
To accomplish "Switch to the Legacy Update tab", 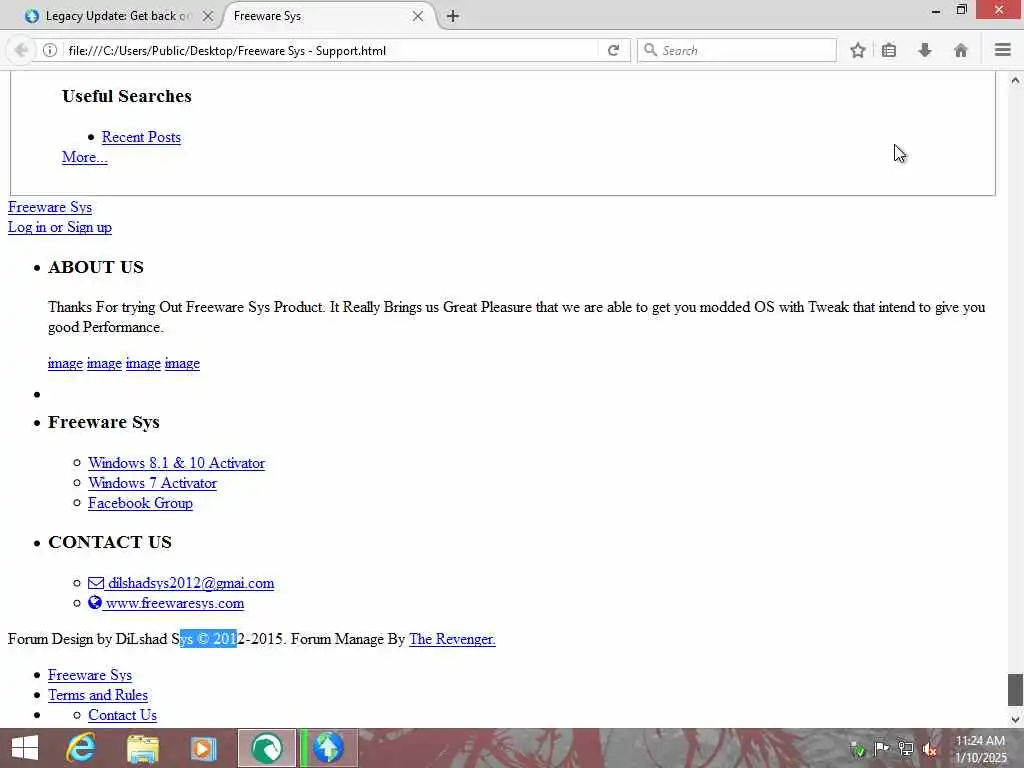I will 118,16.
